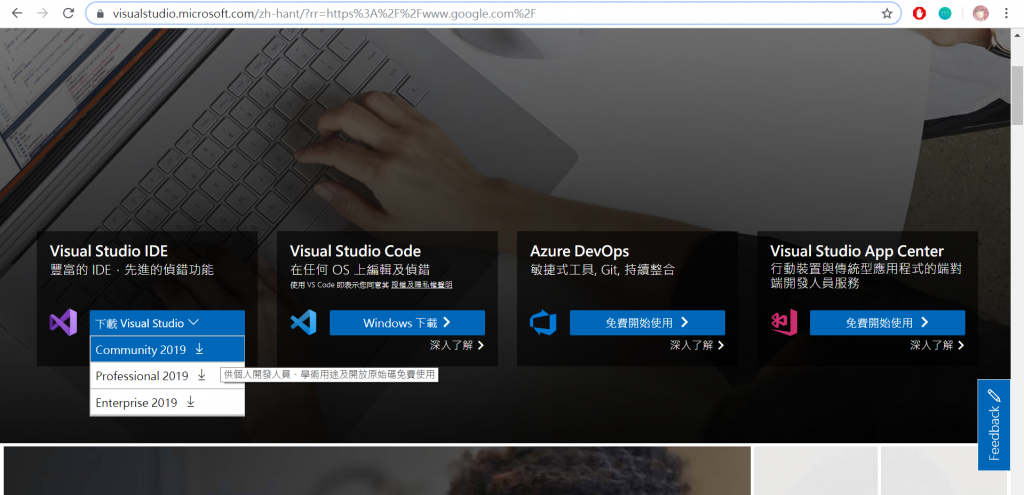Click the Visual Studio Code heading
This screenshot has height=495, width=1024.
tap(355, 251)
